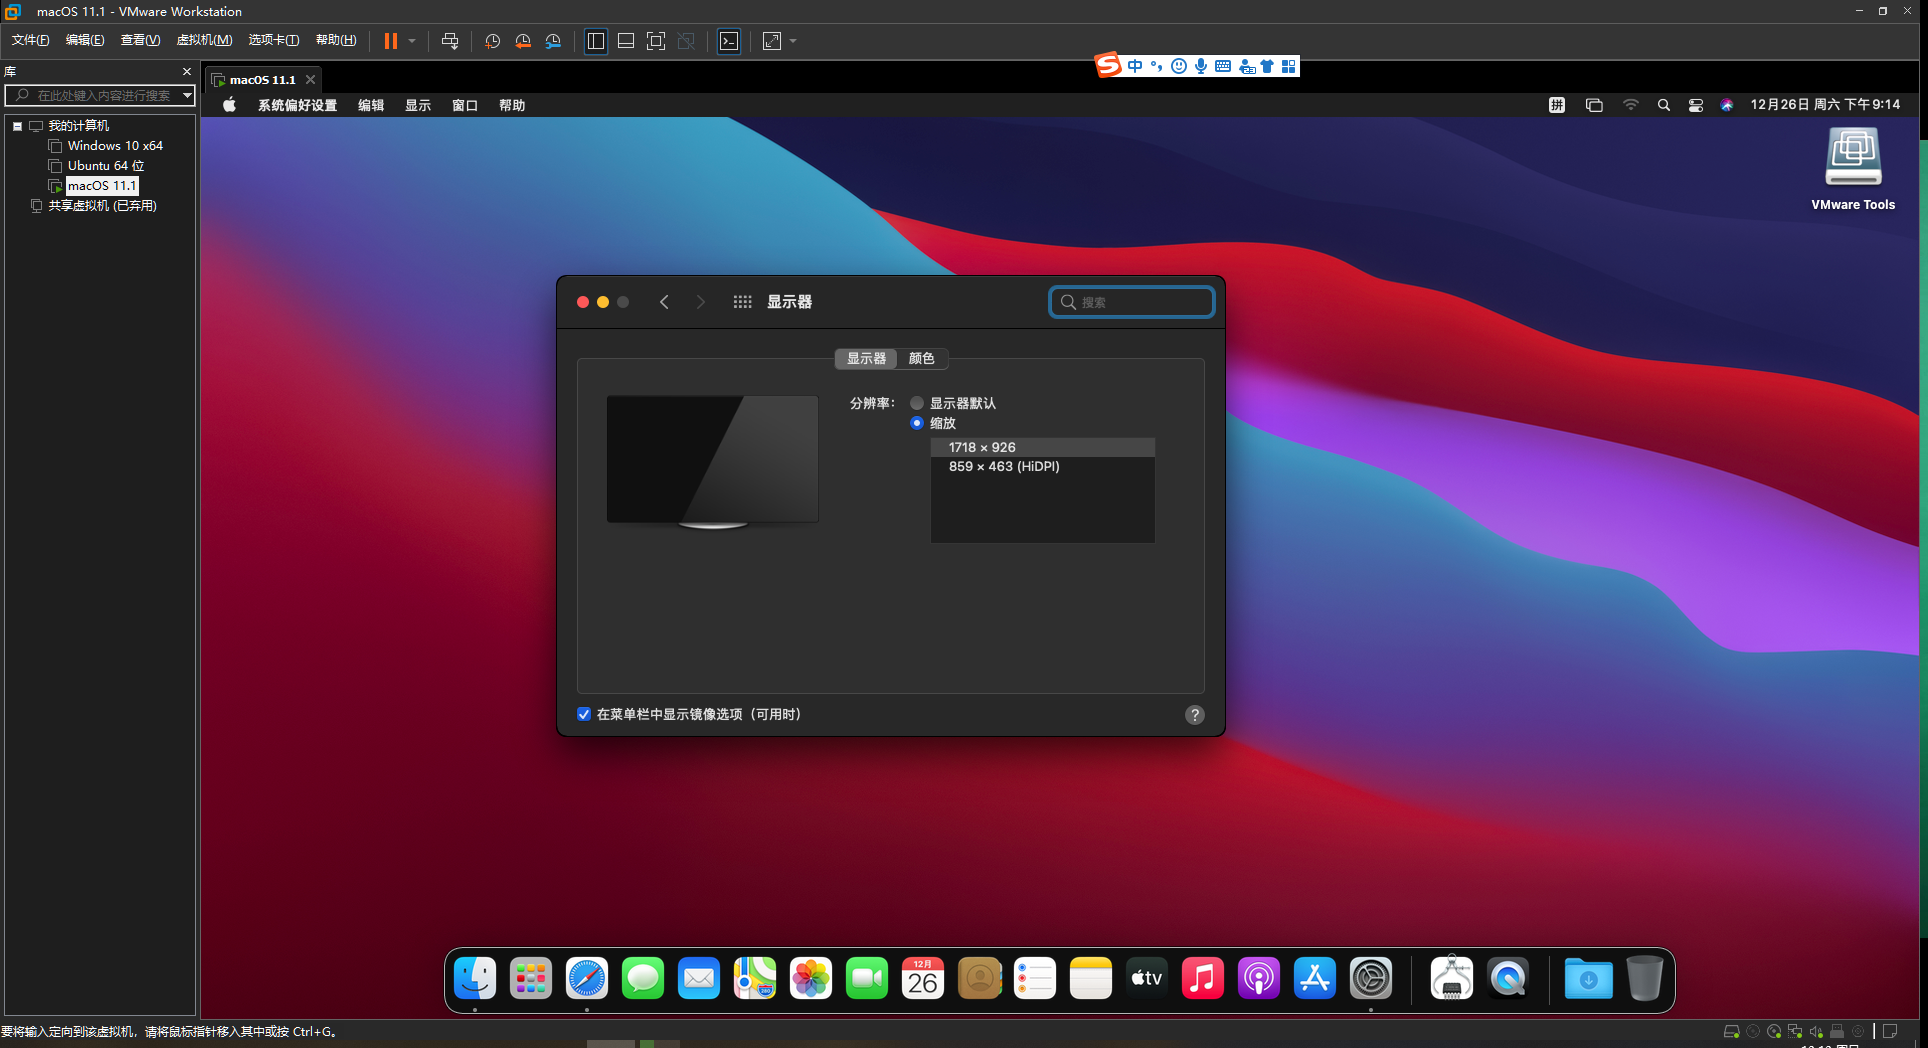This screenshot has height=1048, width=1928.
Task: Collapse the 我的计算机 tree node
Action: point(17,126)
